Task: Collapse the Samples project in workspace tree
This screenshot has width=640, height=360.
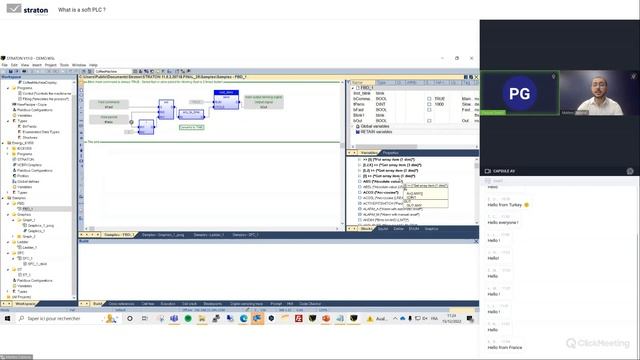Action: tap(3, 198)
